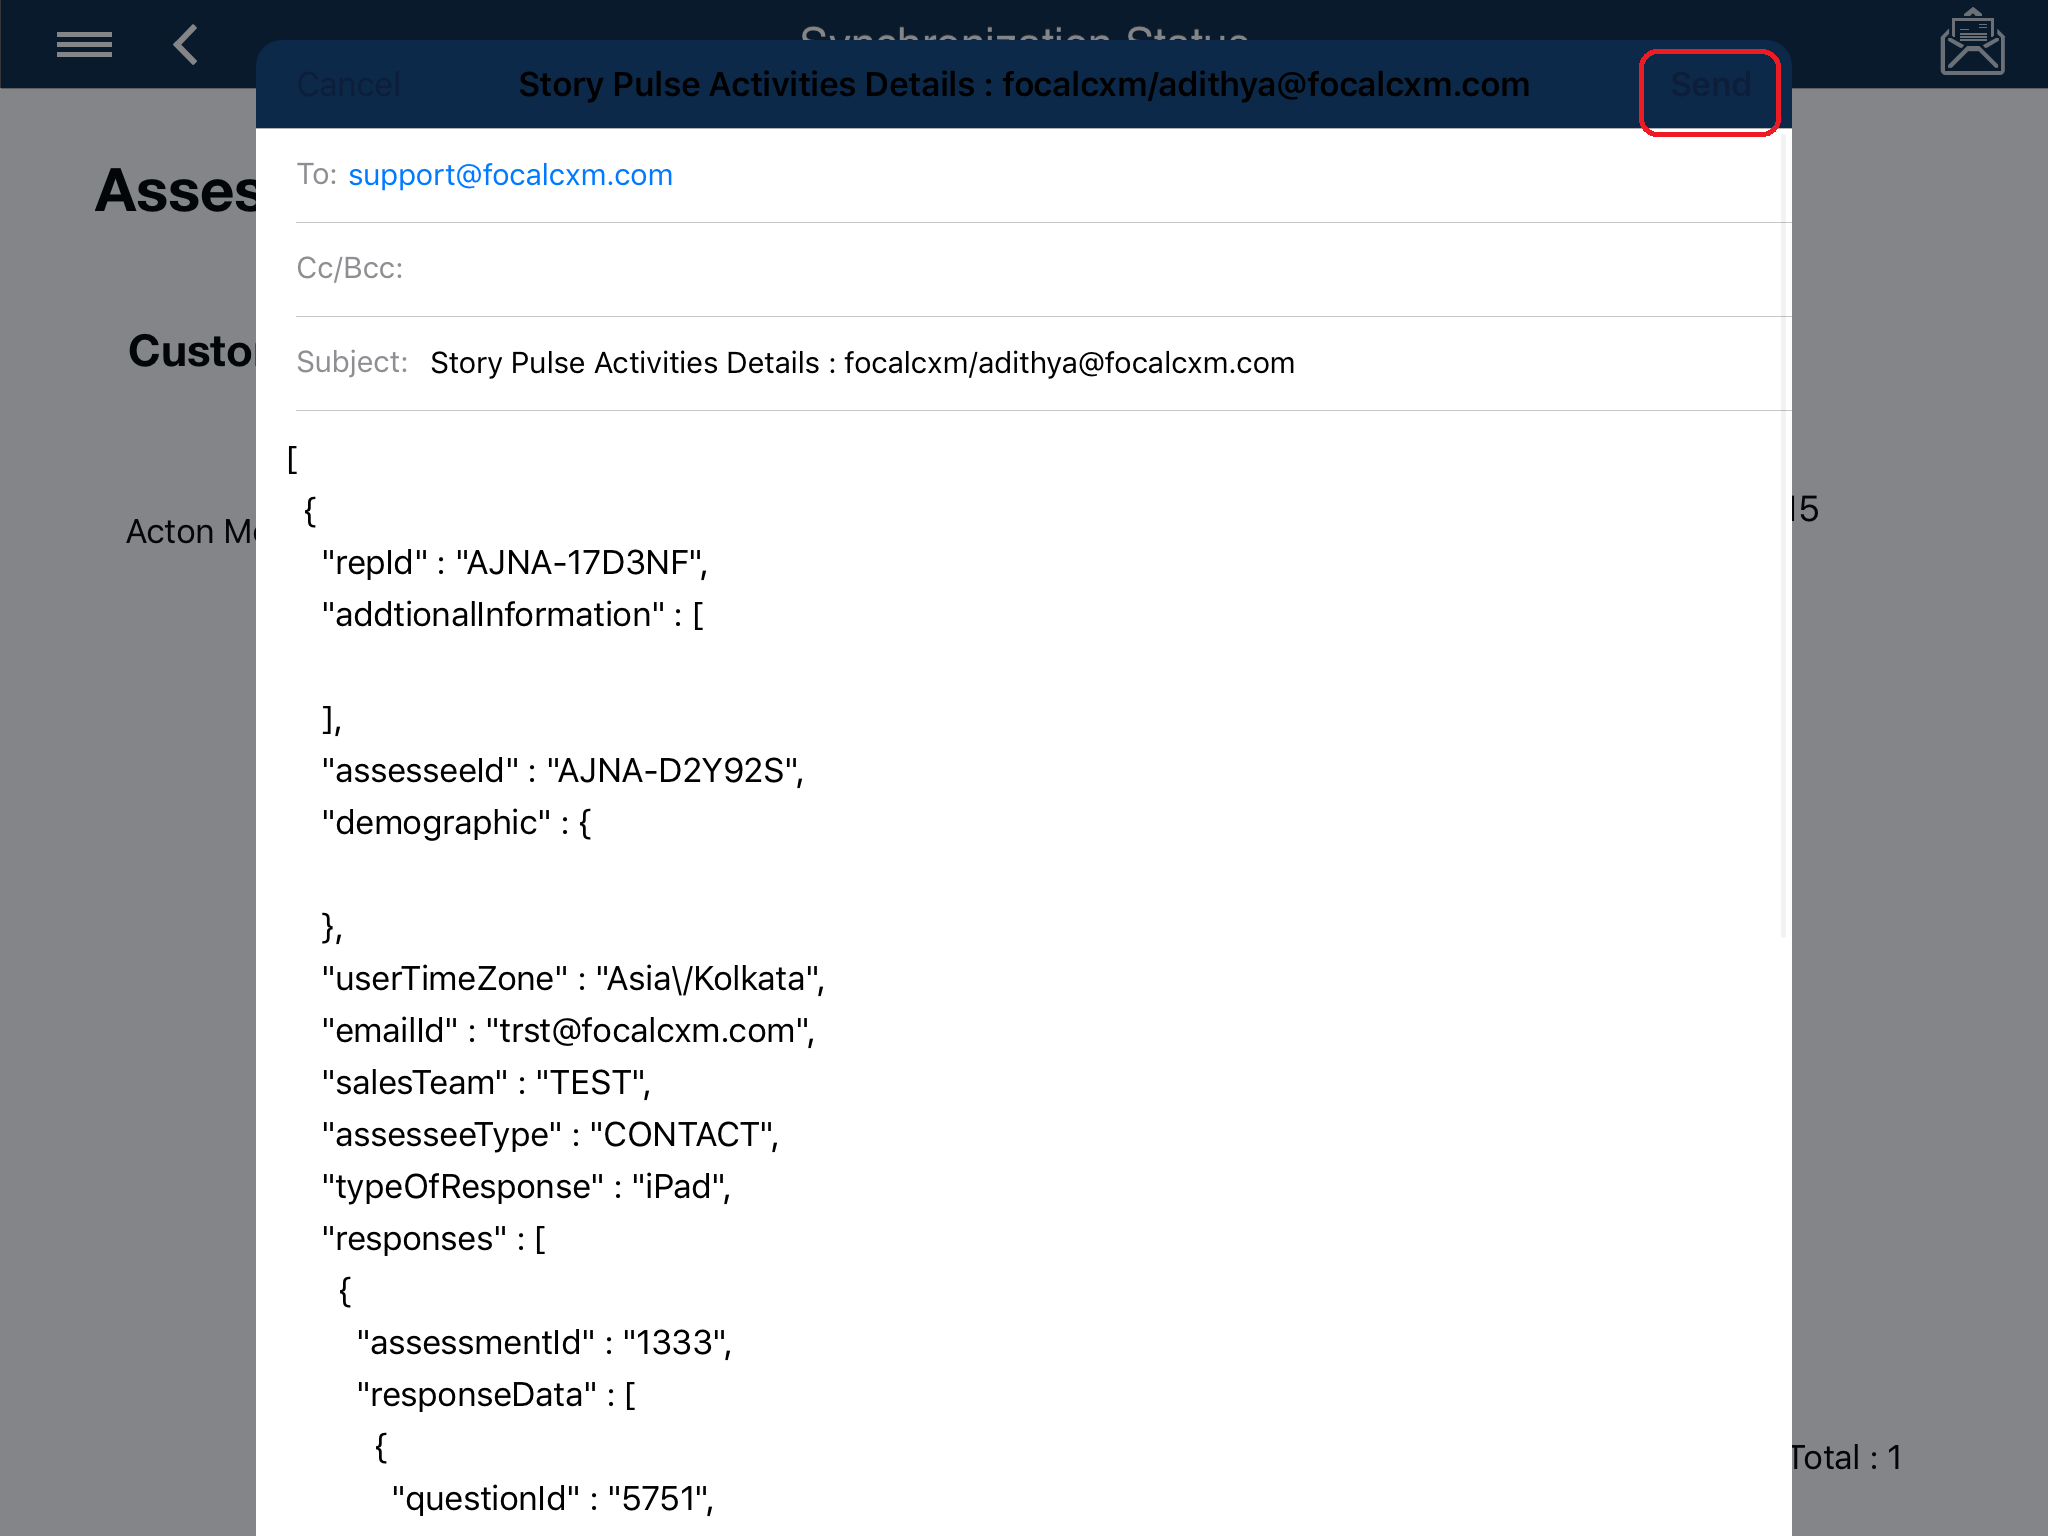
Task: Place cursor on the repId line
Action: pyautogui.click(x=514, y=563)
